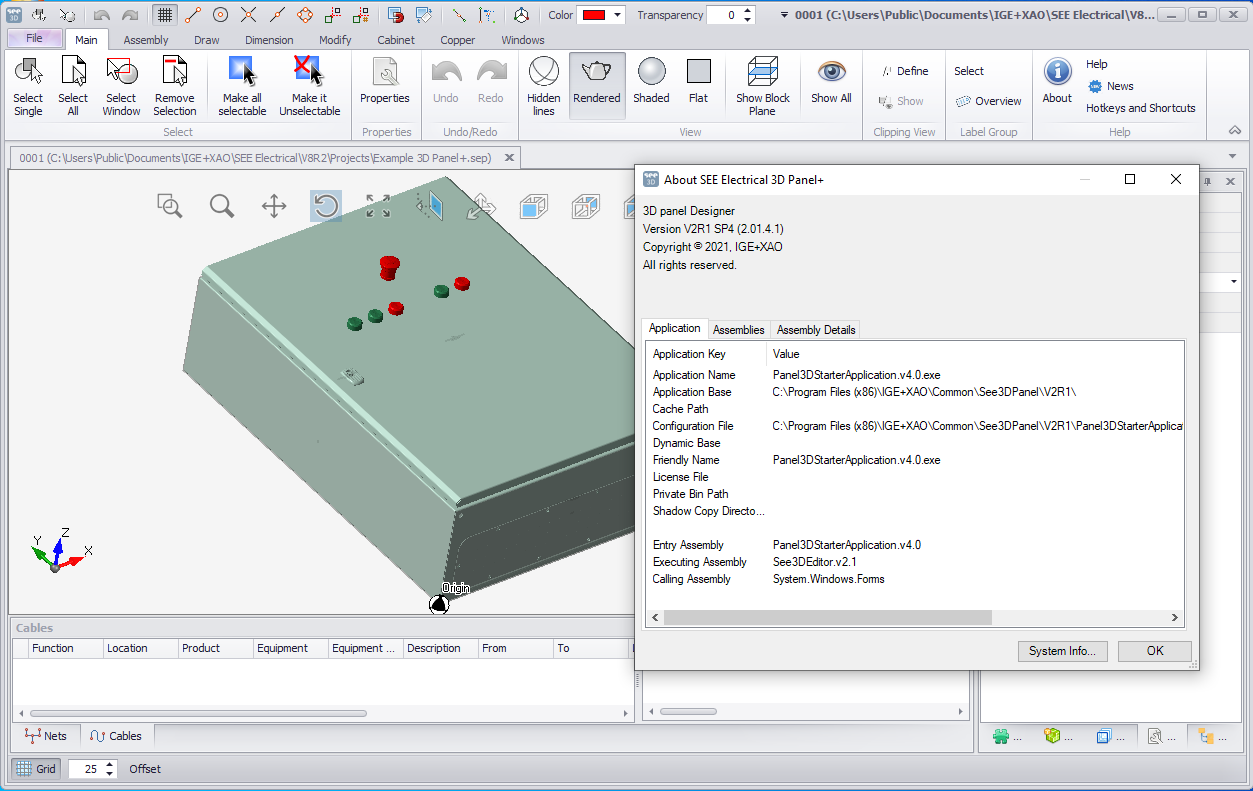The image size is (1253, 791).
Task: Click the Redo ribbon button
Action: click(491, 80)
